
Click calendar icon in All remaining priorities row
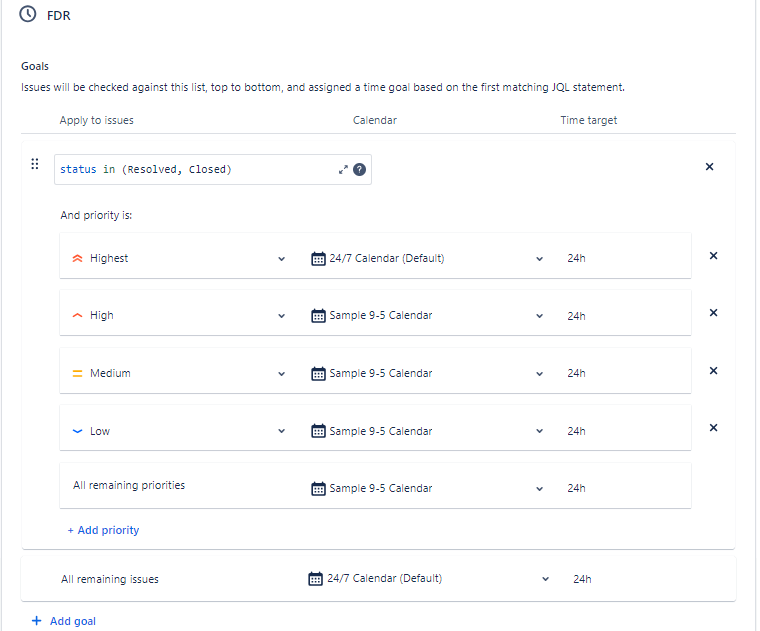pyautogui.click(x=318, y=489)
